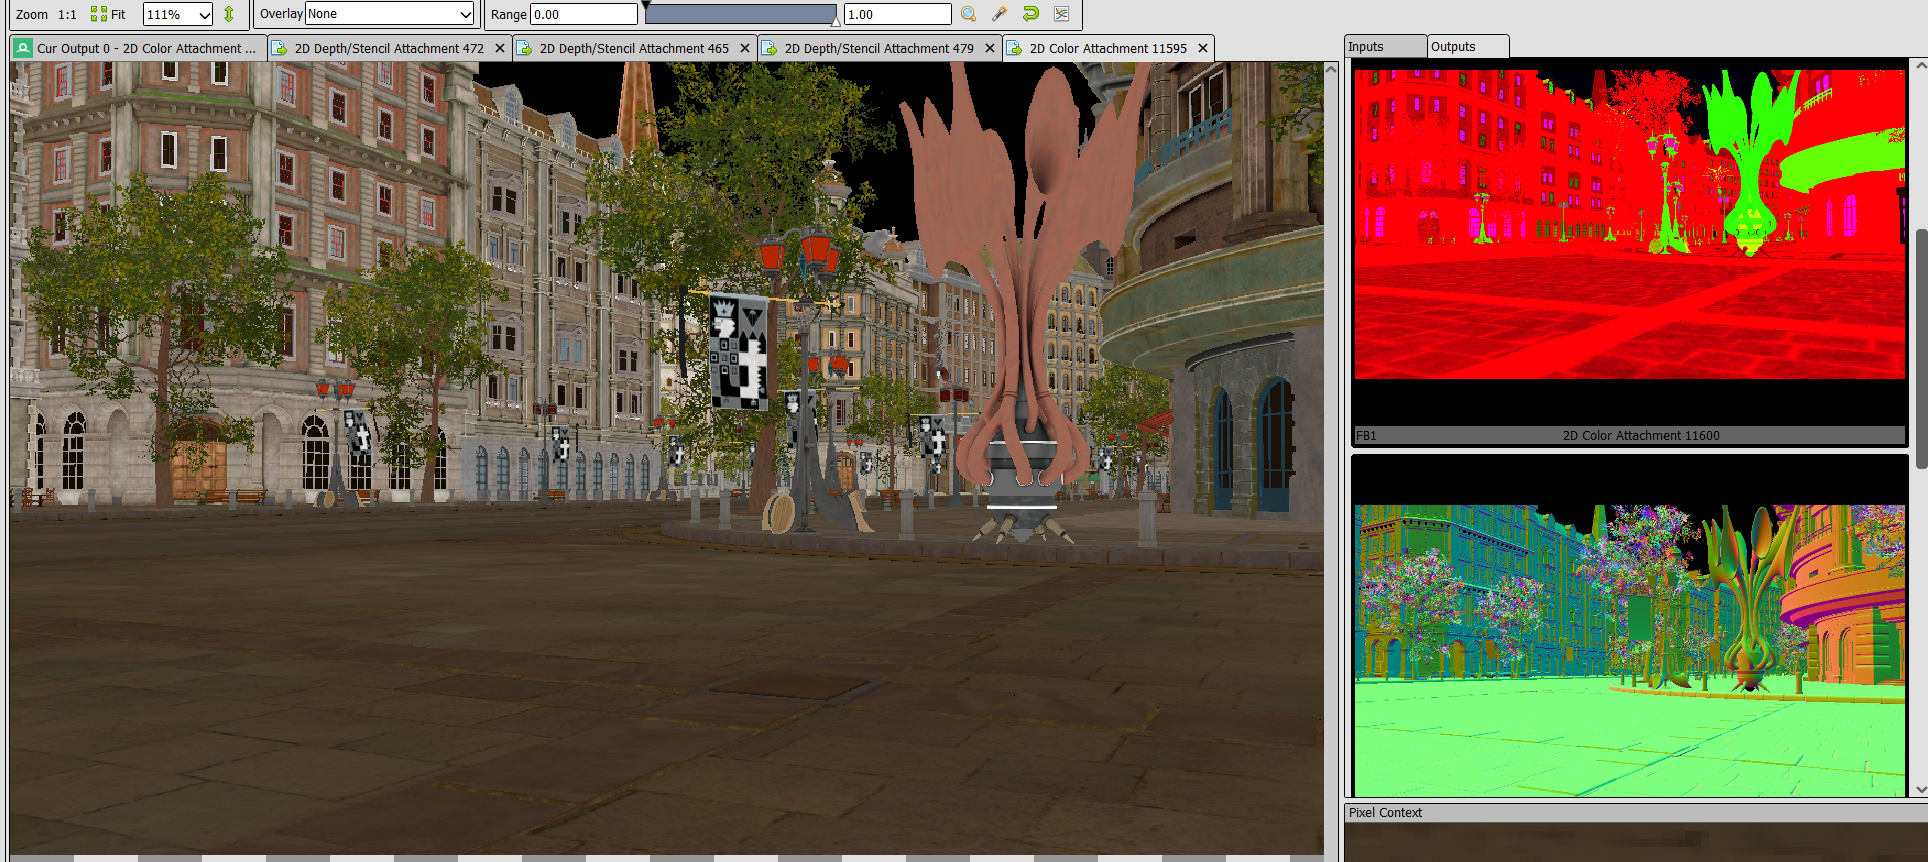This screenshot has width=1928, height=862.
Task: Toggle the histogram view icon
Action: (x=1061, y=14)
